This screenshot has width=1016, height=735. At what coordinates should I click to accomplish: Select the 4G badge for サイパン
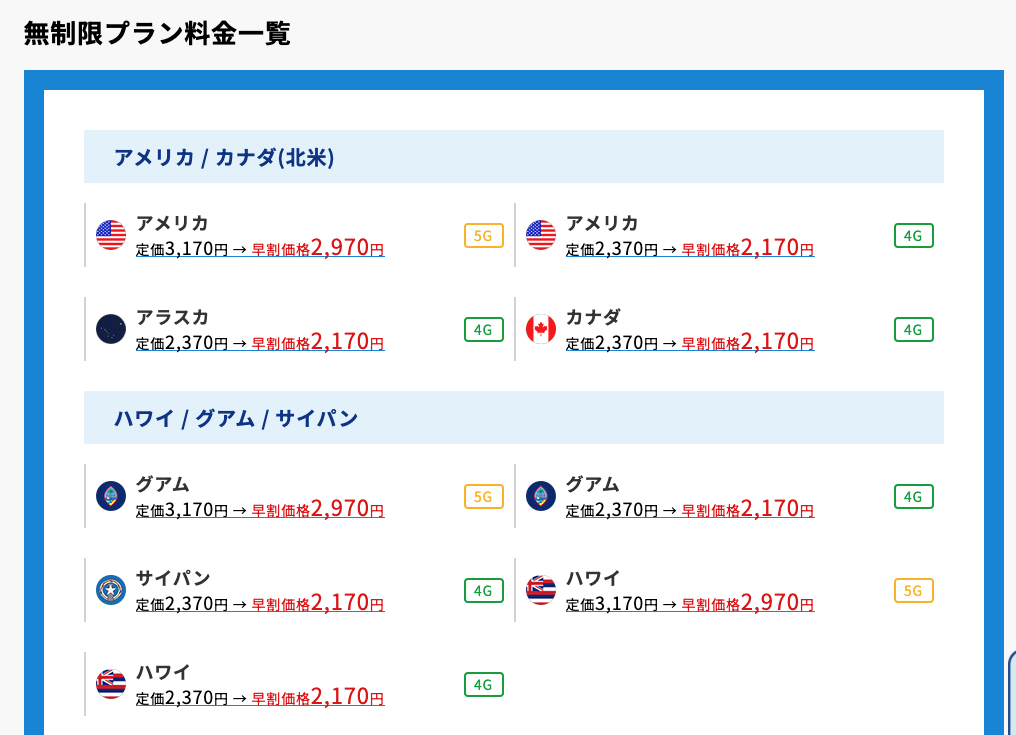(484, 591)
